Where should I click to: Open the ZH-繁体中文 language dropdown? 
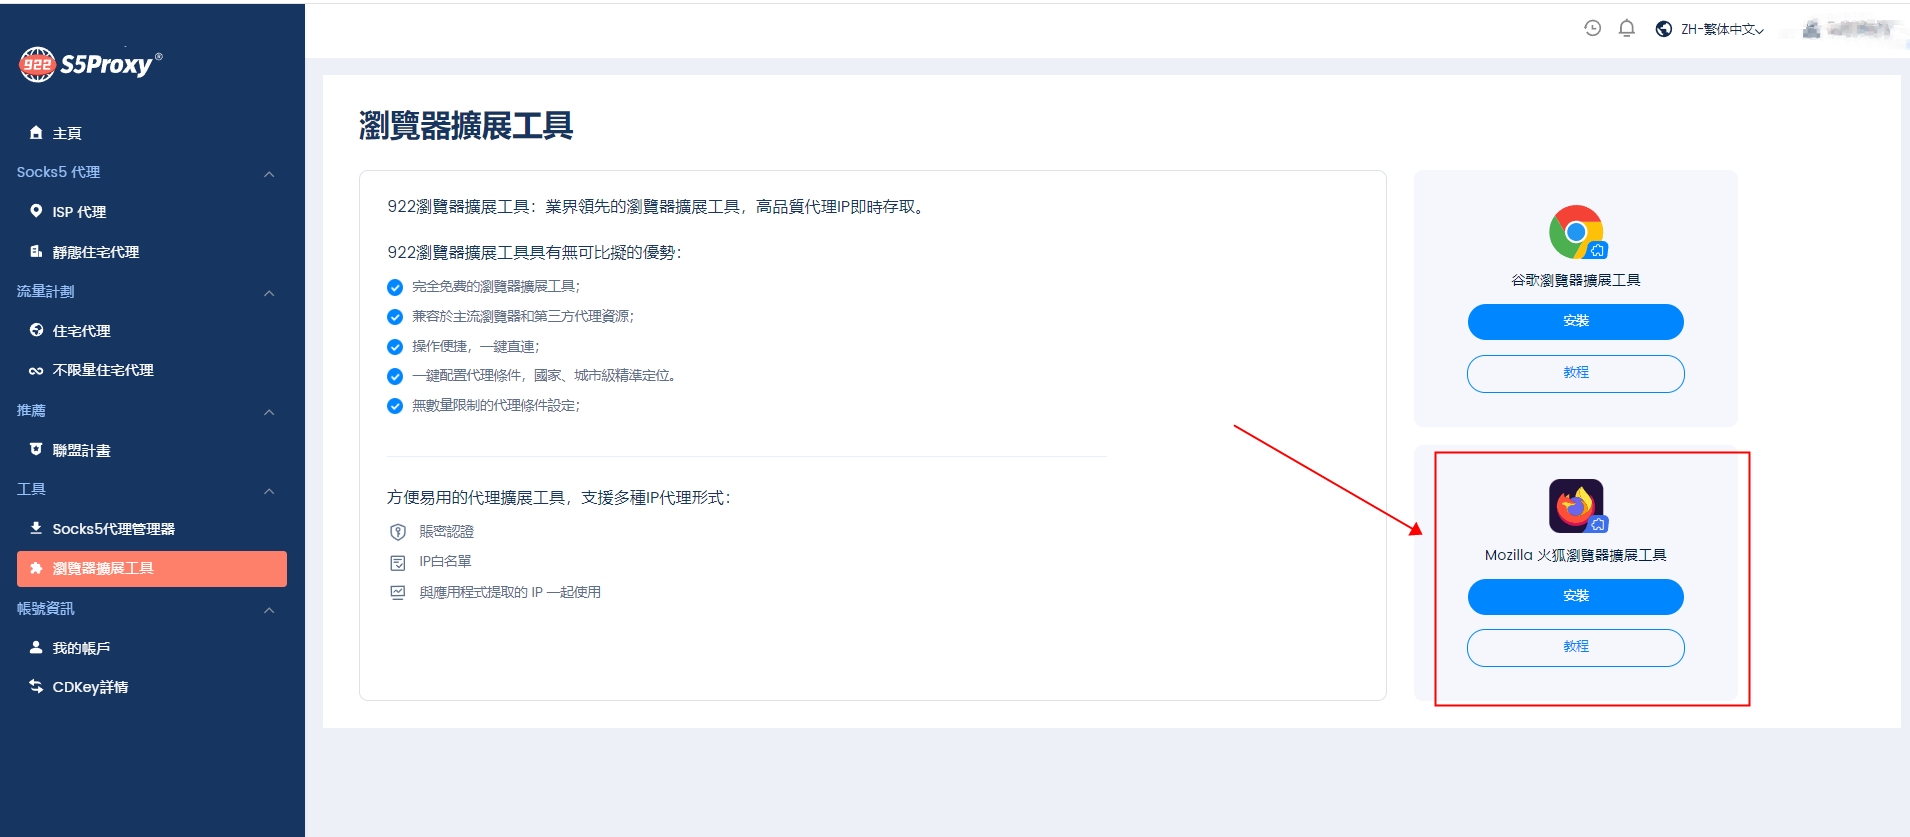(1710, 29)
